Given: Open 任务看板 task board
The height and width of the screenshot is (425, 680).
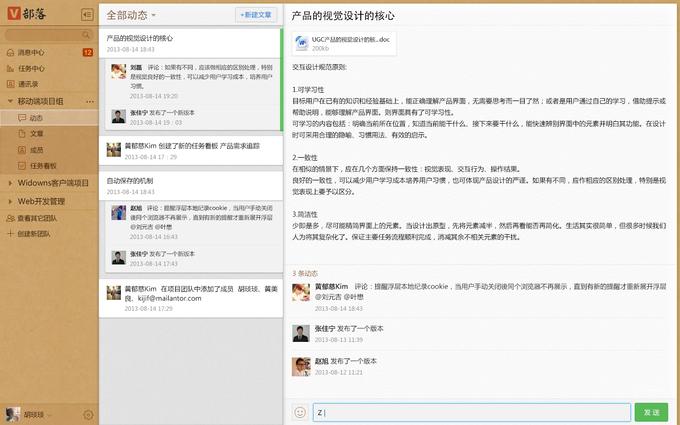Looking at the screenshot, I should coord(42,165).
